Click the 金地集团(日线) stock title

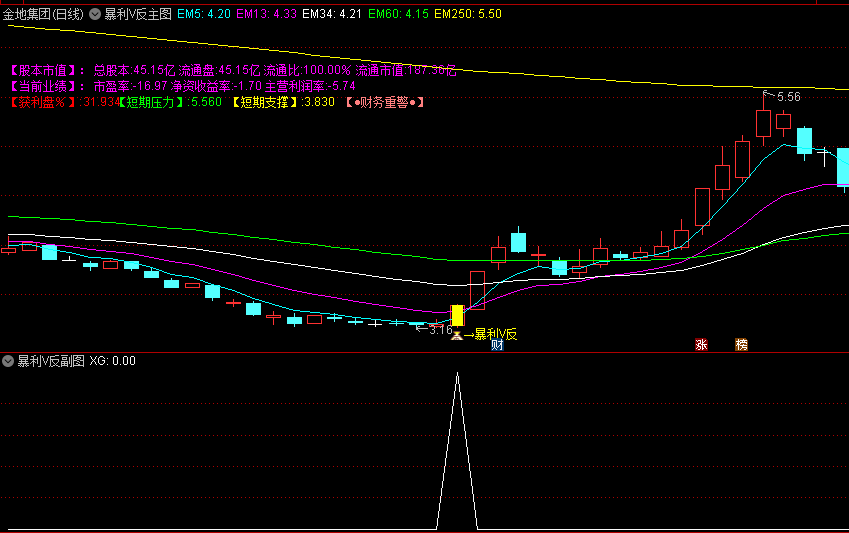[x=43, y=14]
